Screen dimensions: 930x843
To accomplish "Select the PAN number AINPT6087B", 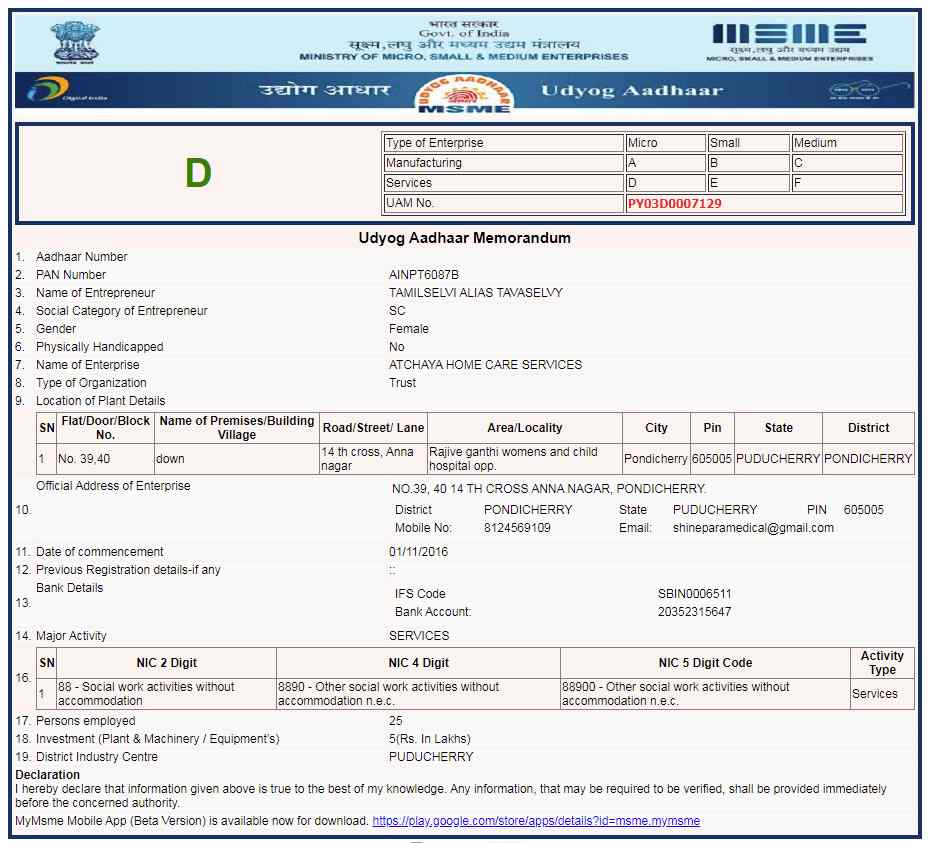I will coord(423,275).
